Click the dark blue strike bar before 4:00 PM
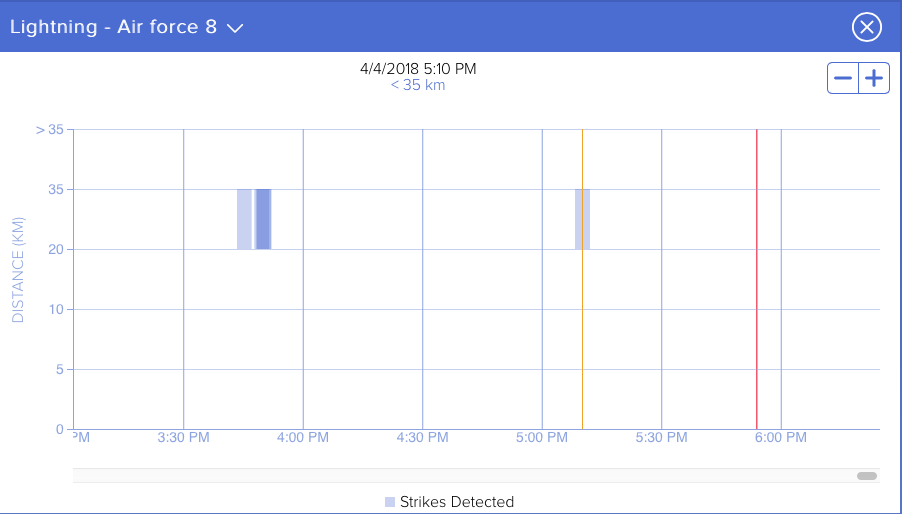The image size is (902, 514). click(x=264, y=219)
